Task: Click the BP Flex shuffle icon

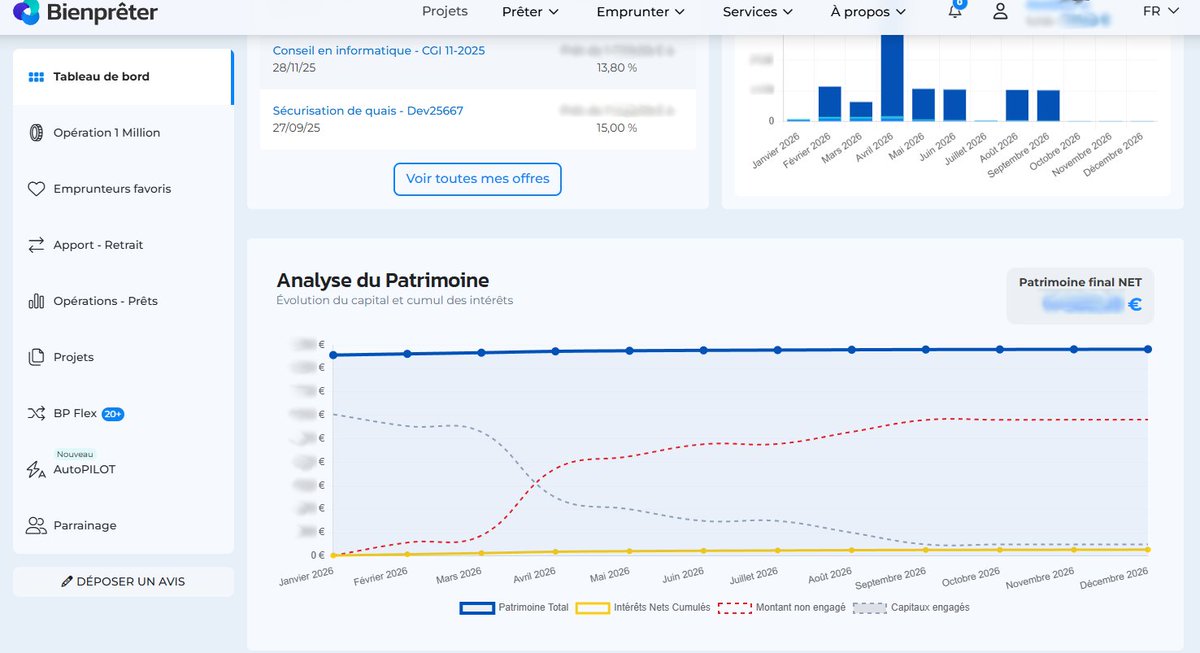Action: [37, 413]
